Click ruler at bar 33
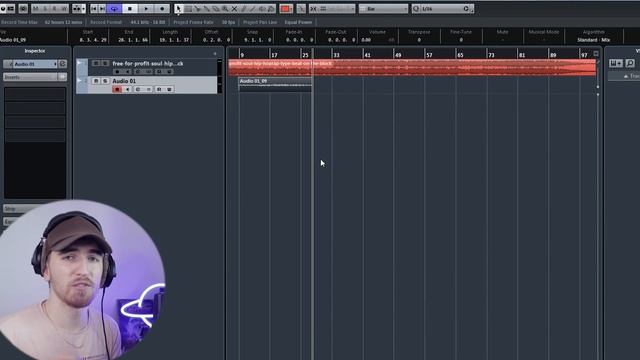 pyautogui.click(x=336, y=54)
